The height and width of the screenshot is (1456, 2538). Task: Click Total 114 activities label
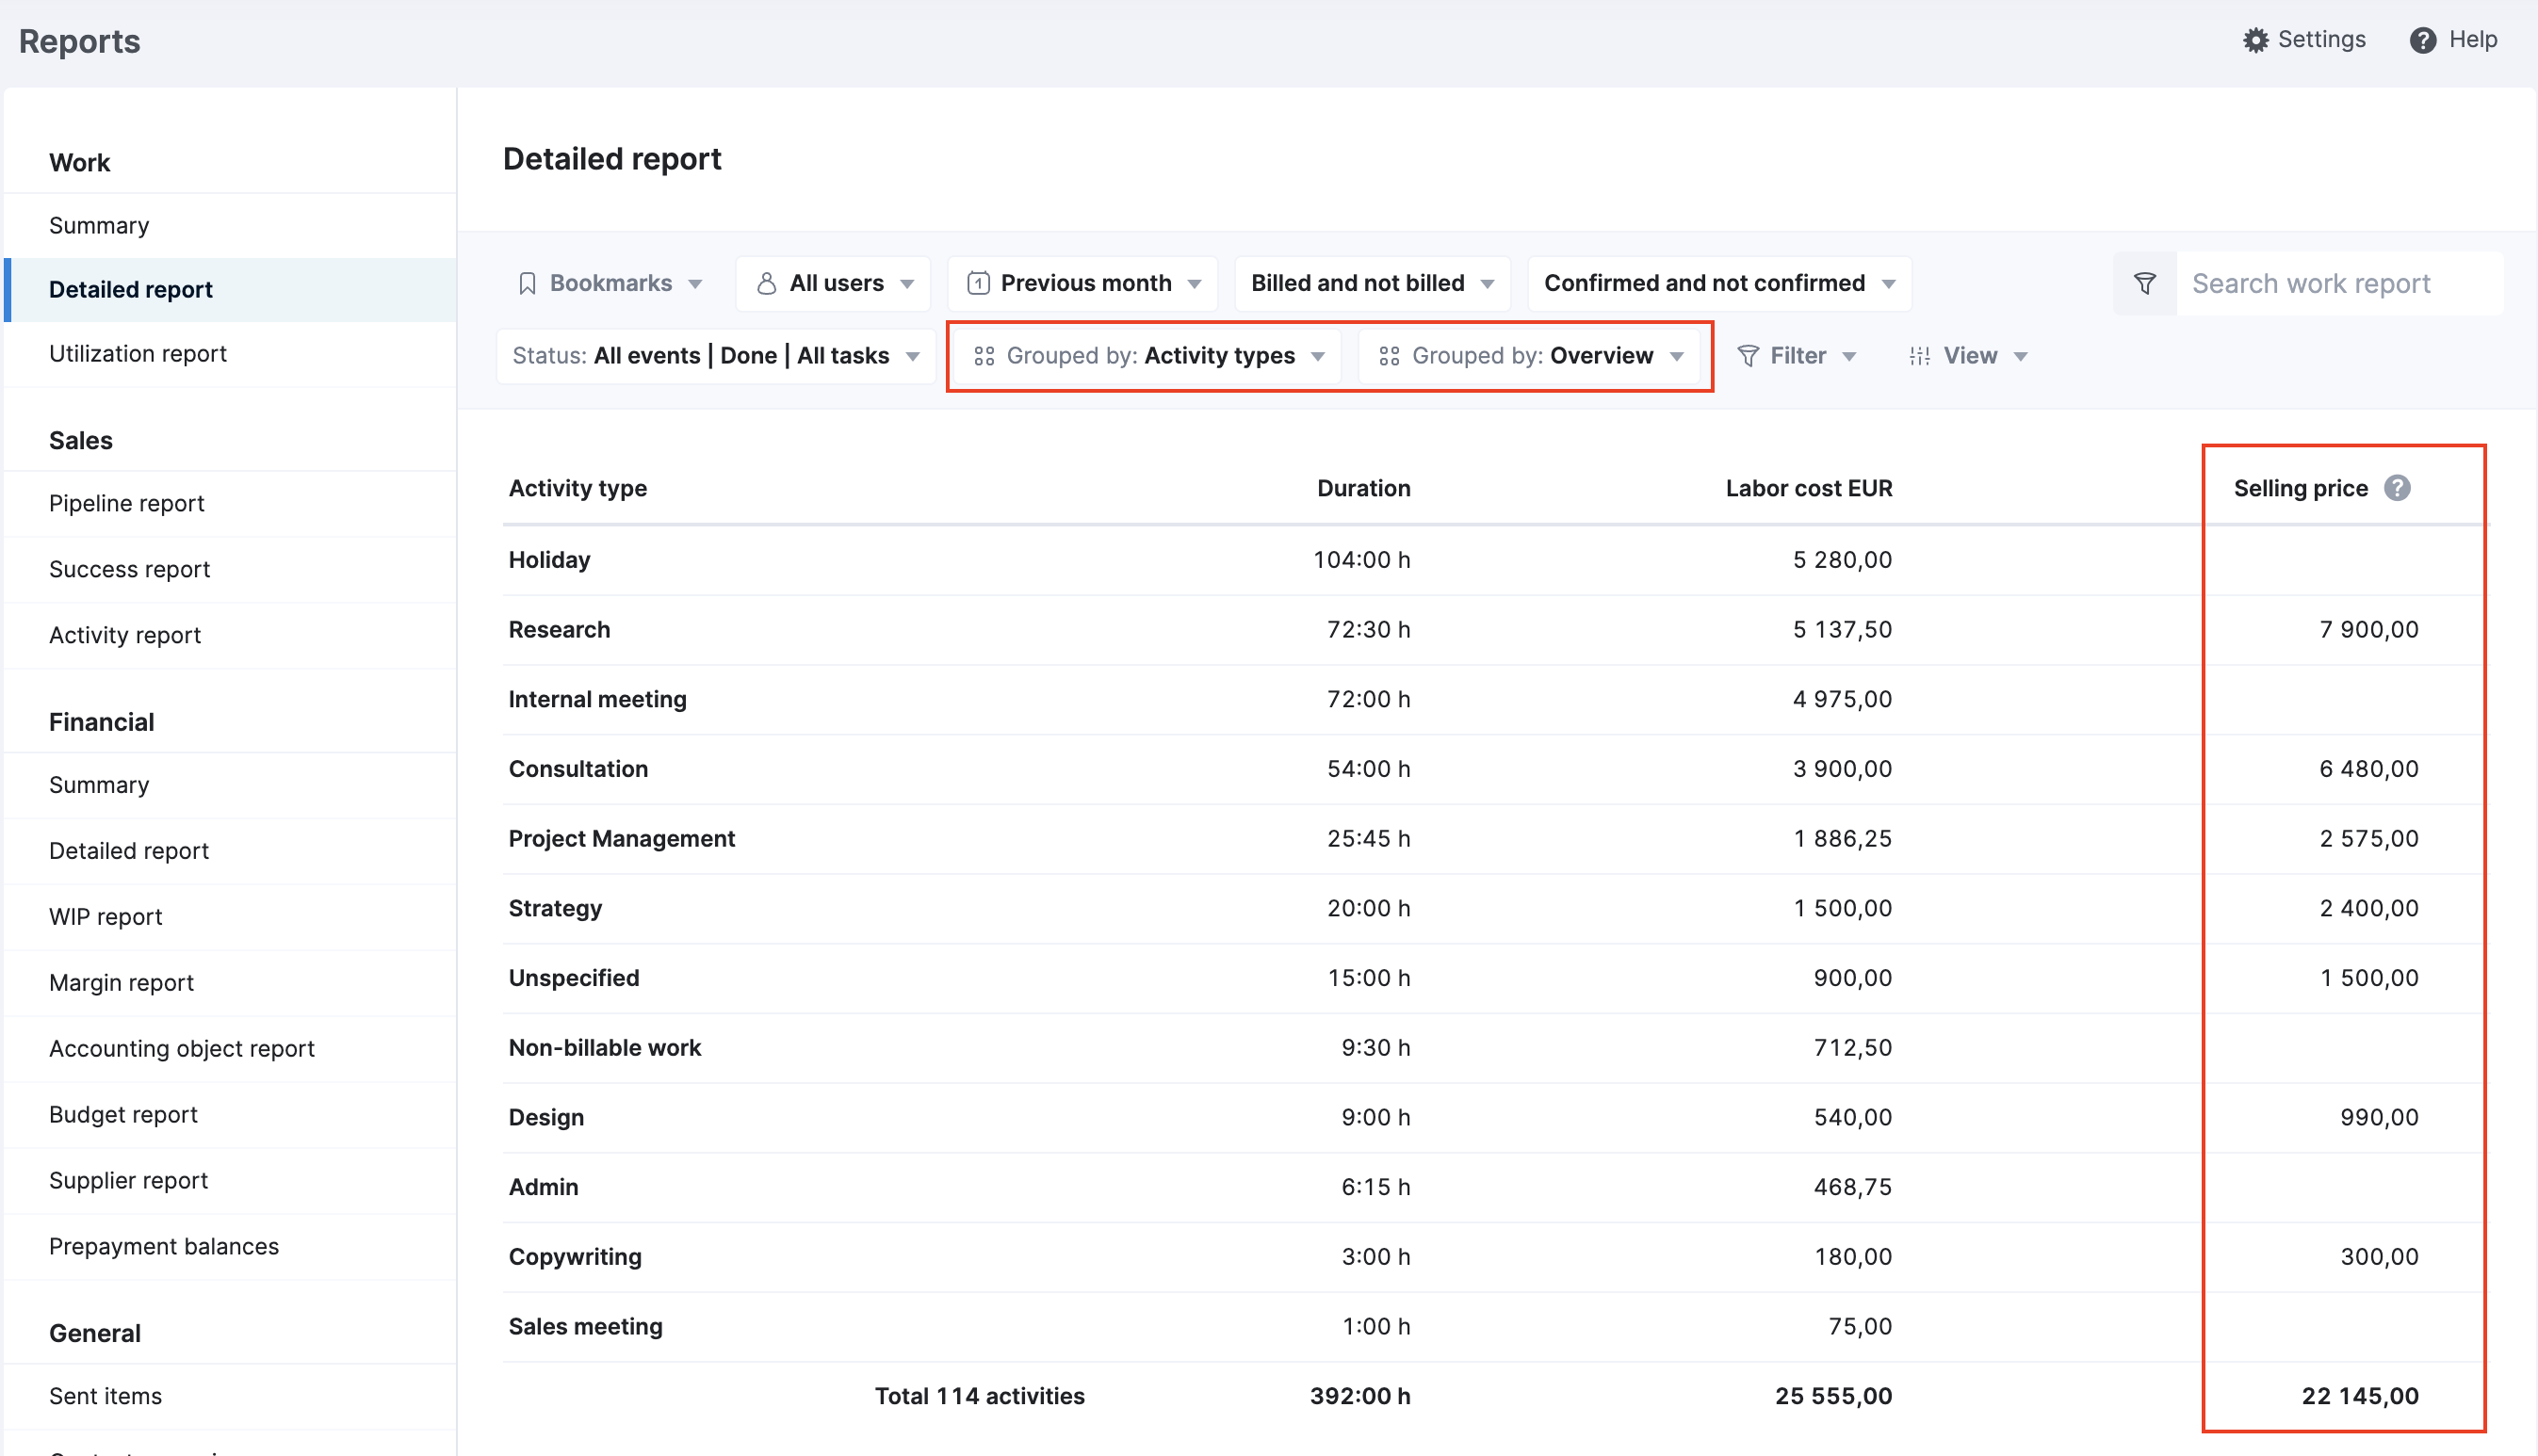coord(980,1398)
